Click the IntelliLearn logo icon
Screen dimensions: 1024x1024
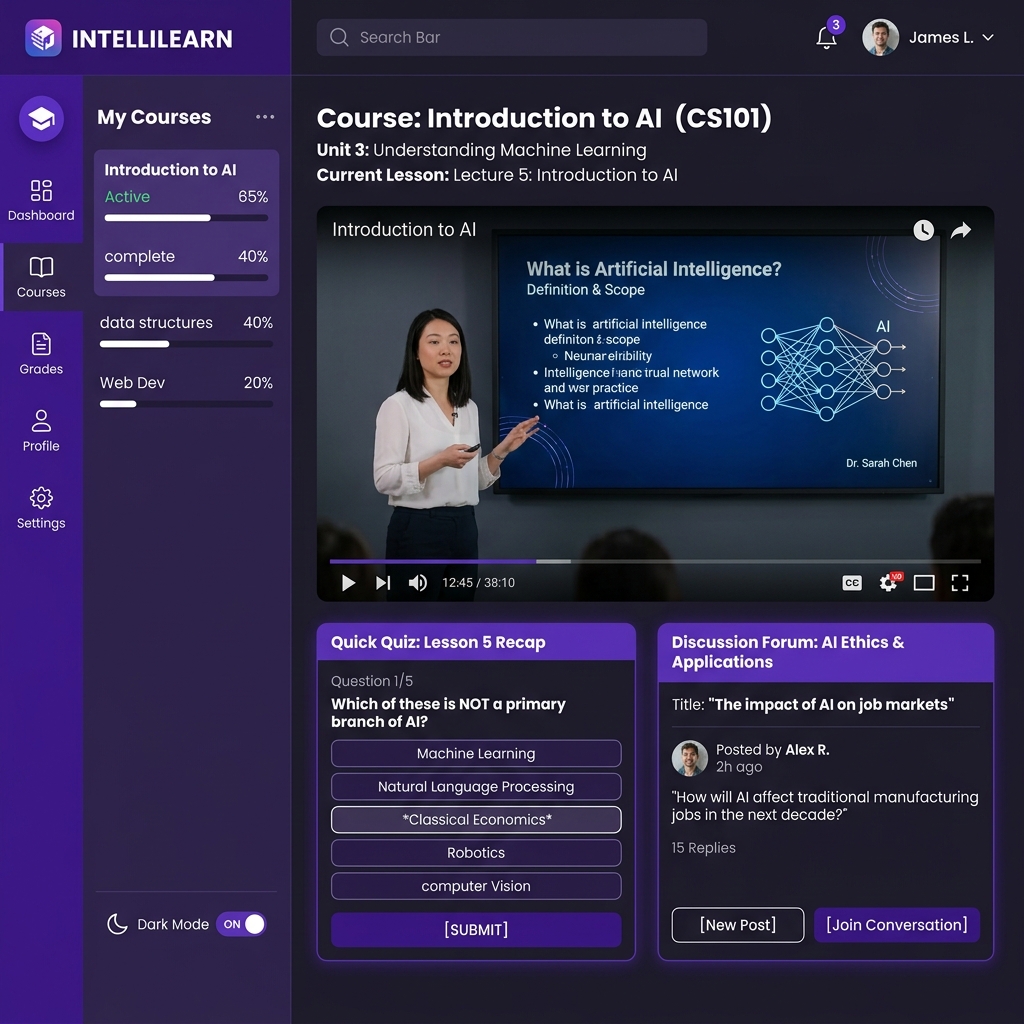point(43,38)
